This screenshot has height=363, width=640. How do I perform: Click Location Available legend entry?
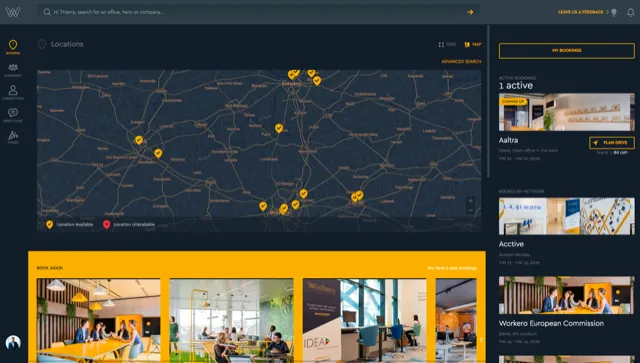[70, 224]
